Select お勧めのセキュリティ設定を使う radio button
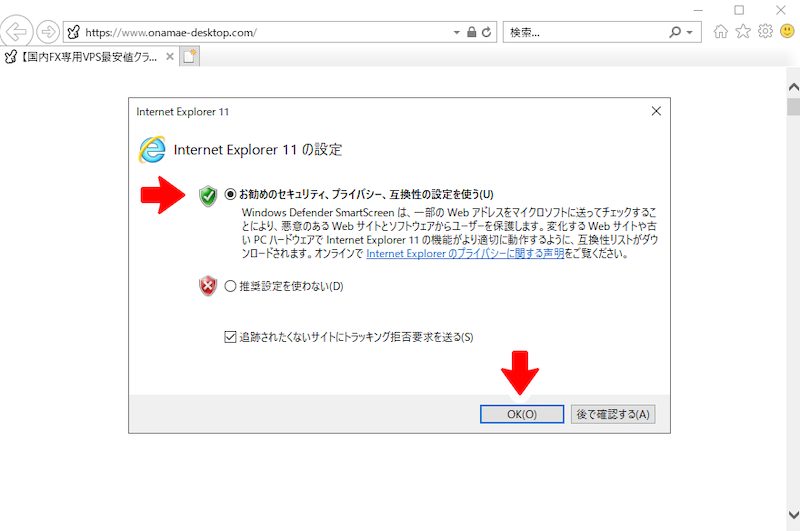The image size is (800, 531). tap(230, 194)
